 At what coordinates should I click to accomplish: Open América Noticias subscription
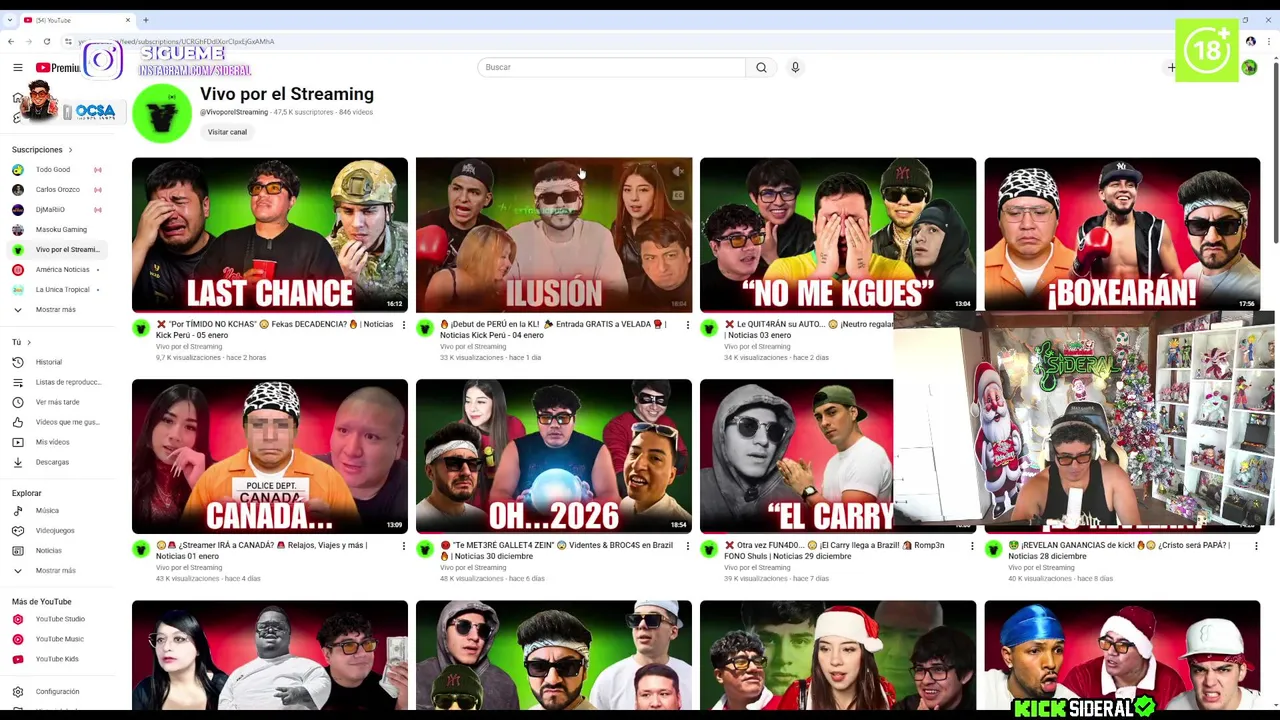click(x=57, y=270)
